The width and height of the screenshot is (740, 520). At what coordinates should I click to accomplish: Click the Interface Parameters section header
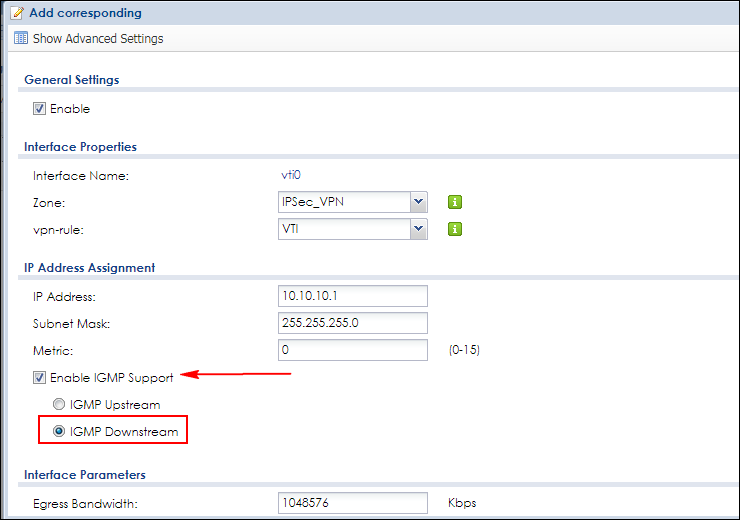(x=85, y=475)
